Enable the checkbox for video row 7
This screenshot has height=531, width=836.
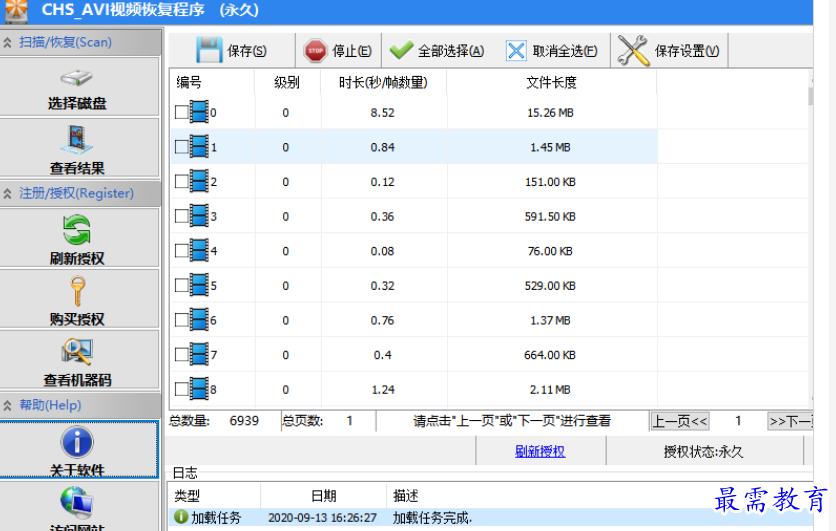click(x=181, y=355)
